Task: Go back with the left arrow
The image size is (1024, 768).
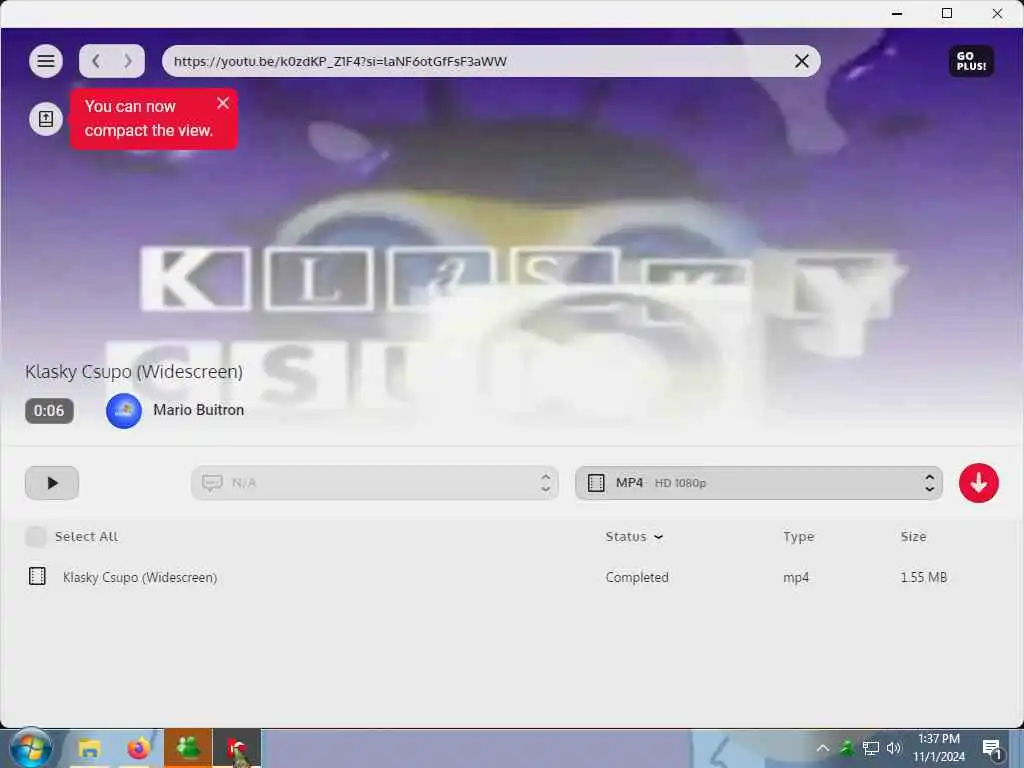Action: click(96, 61)
